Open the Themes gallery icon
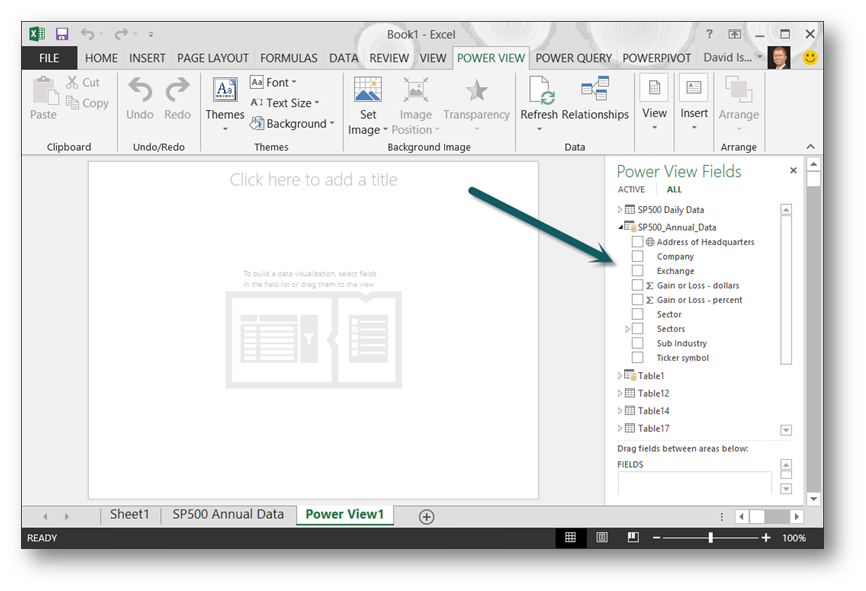866x591 pixels. coord(225,90)
